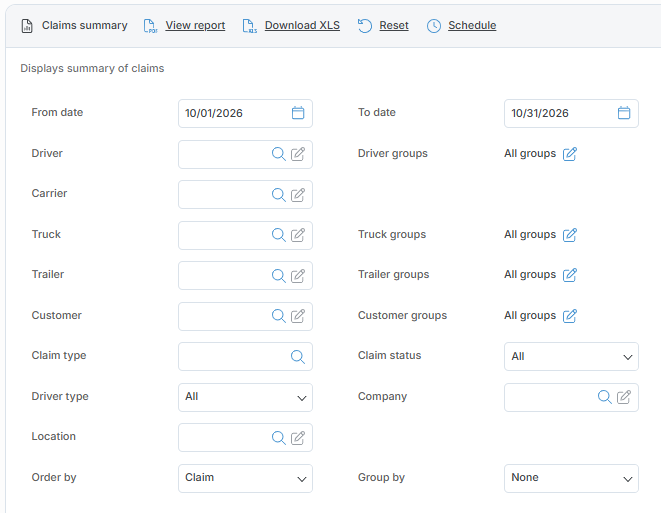The width and height of the screenshot is (661, 513).
Task: Click the Download XLS link
Action: point(302,25)
